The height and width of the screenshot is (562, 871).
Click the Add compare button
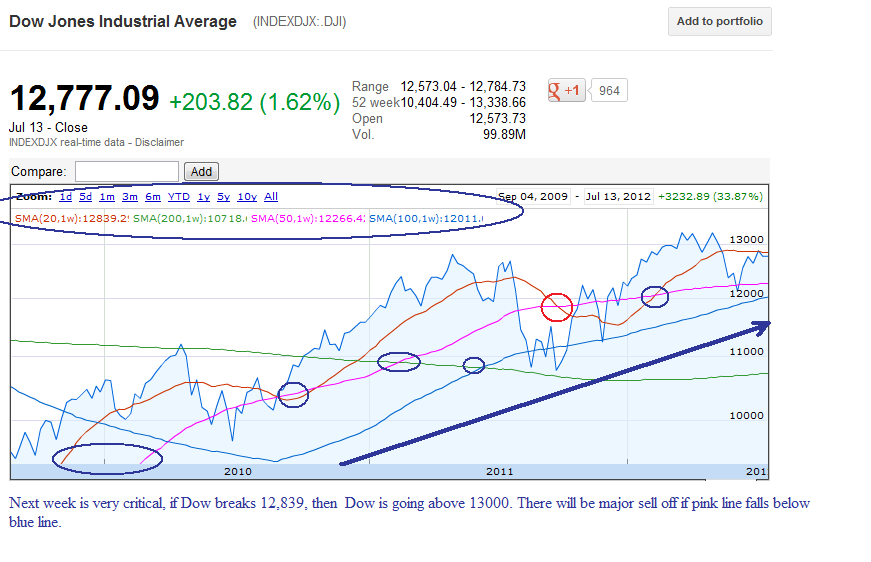coord(201,172)
